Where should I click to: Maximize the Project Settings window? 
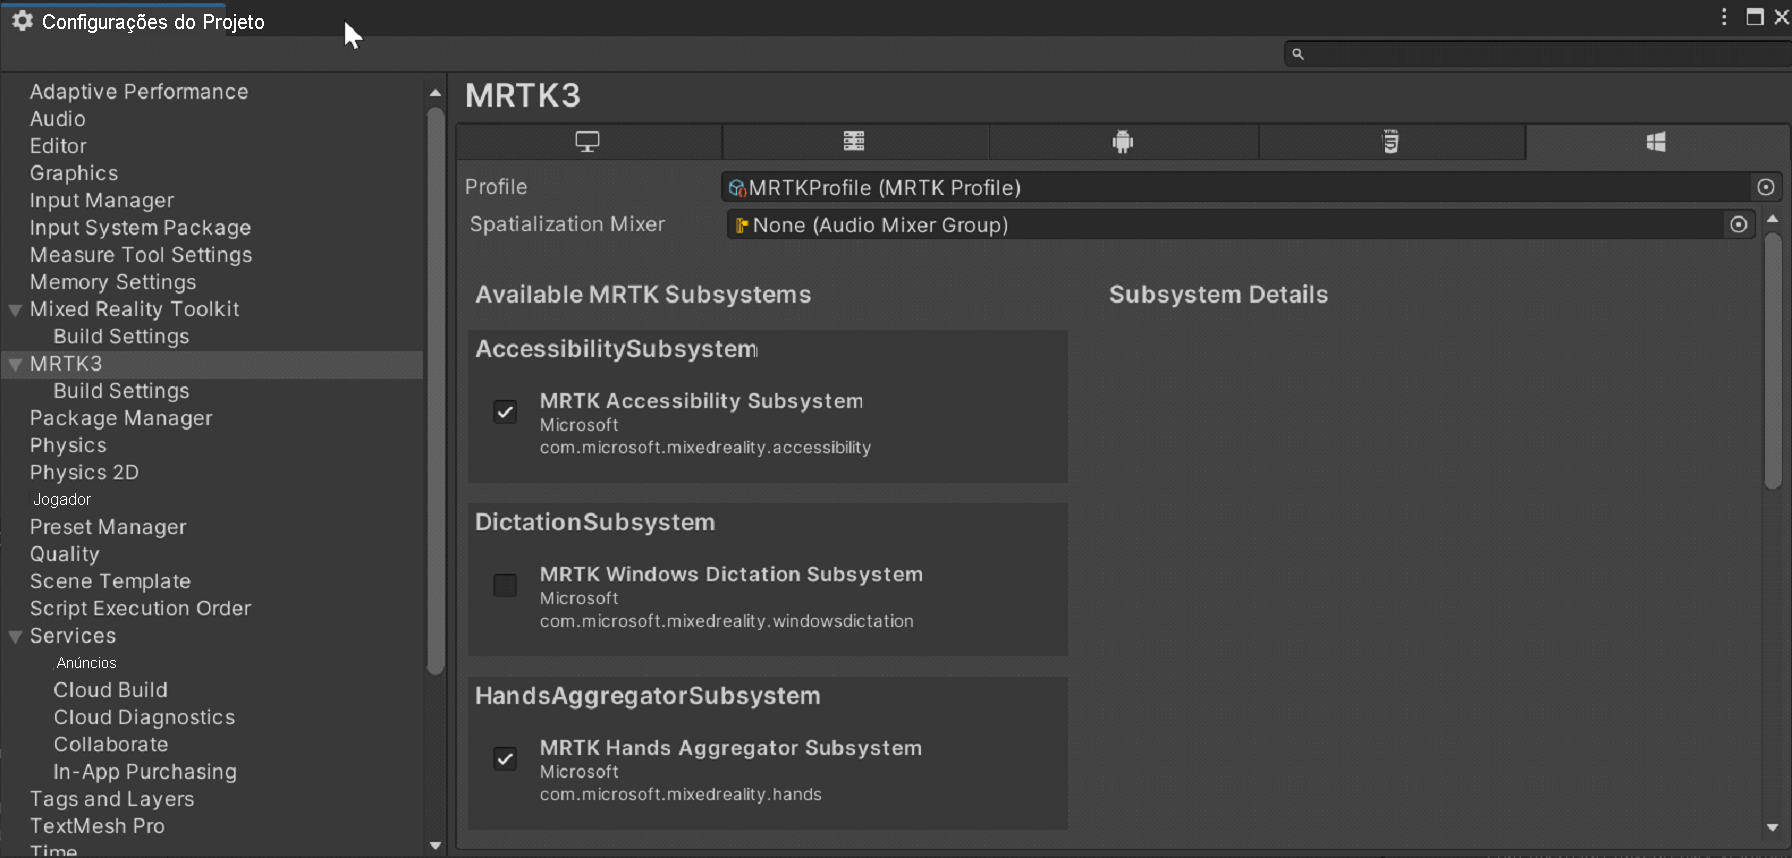click(x=1755, y=17)
